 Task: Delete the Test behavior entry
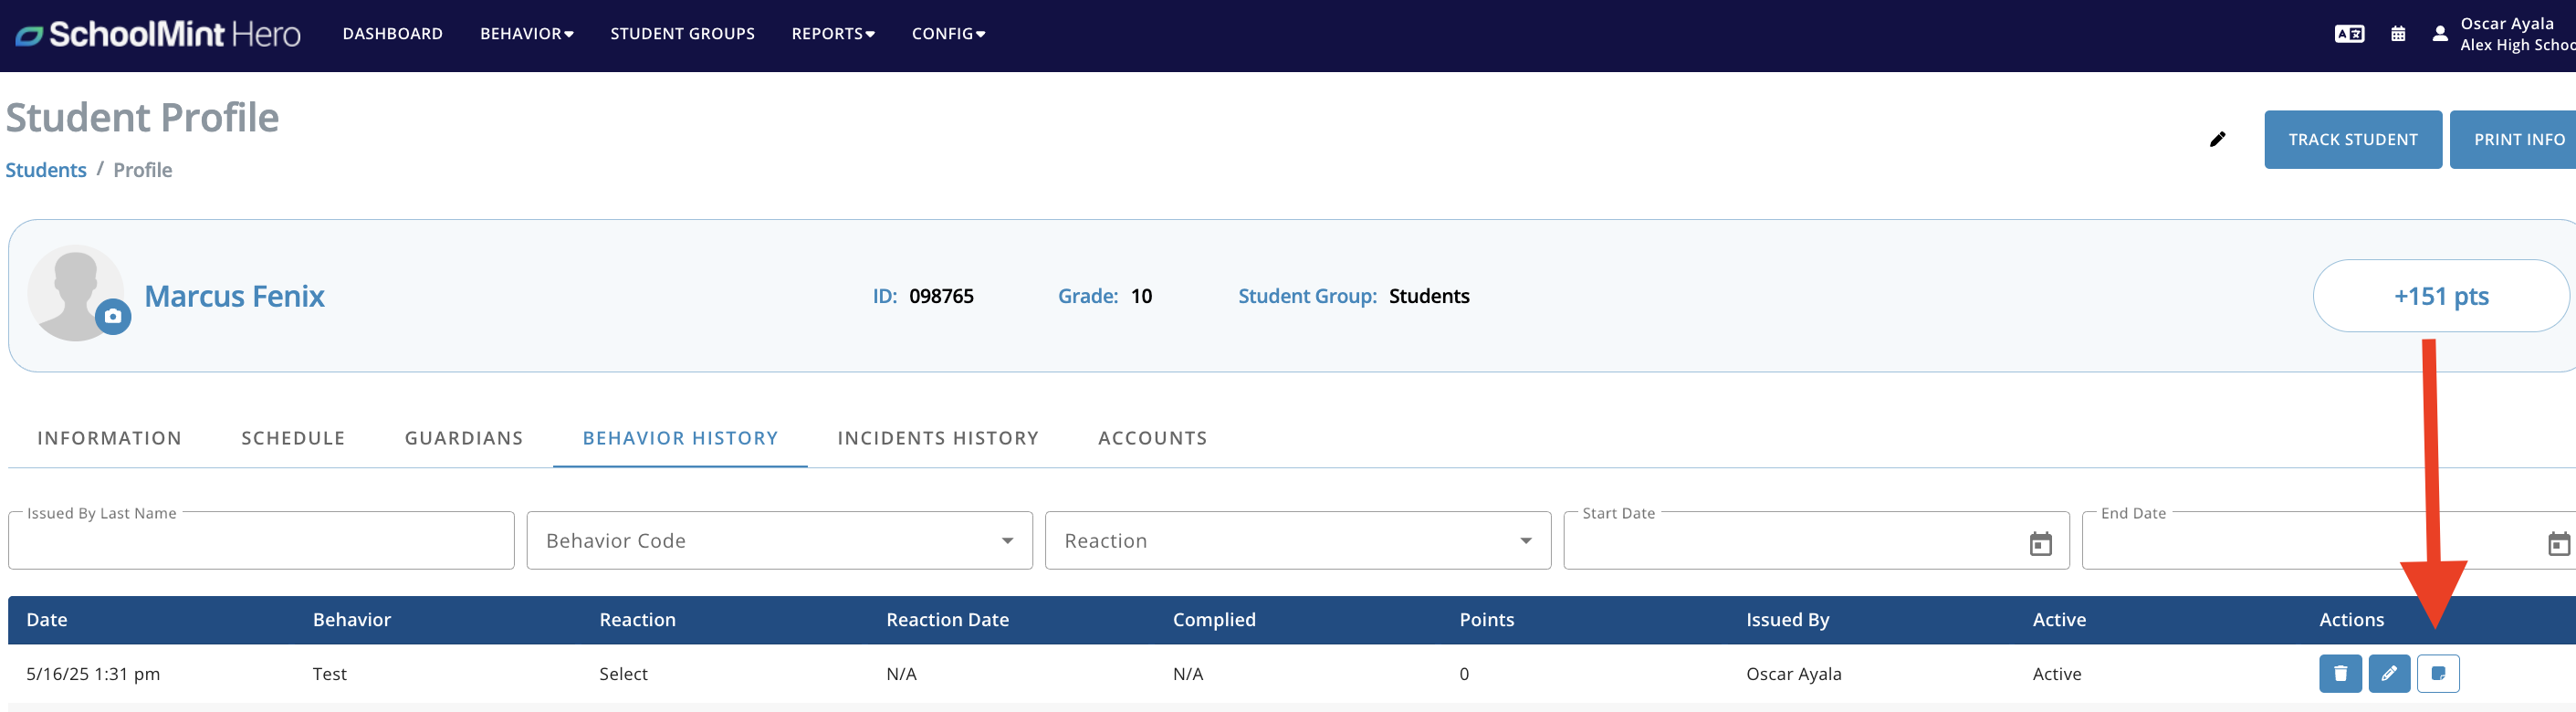pos(2340,673)
